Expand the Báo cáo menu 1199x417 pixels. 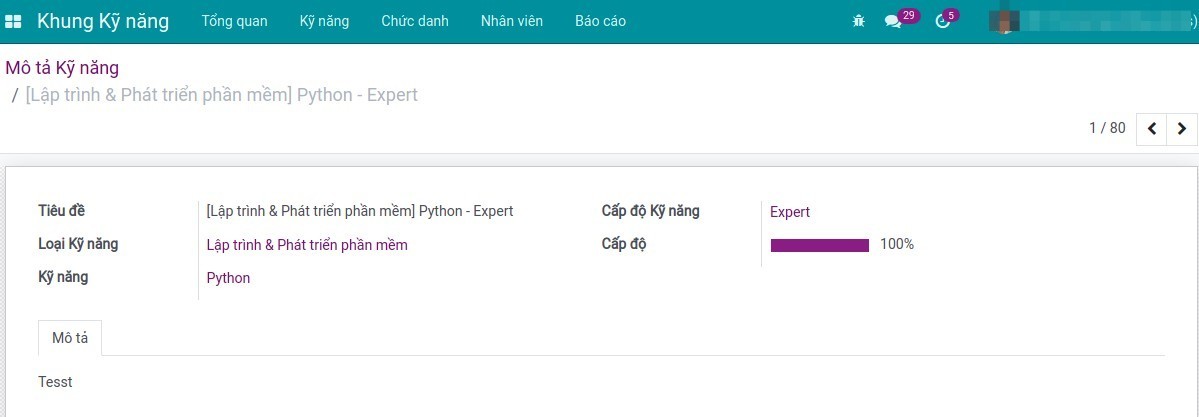(x=600, y=21)
